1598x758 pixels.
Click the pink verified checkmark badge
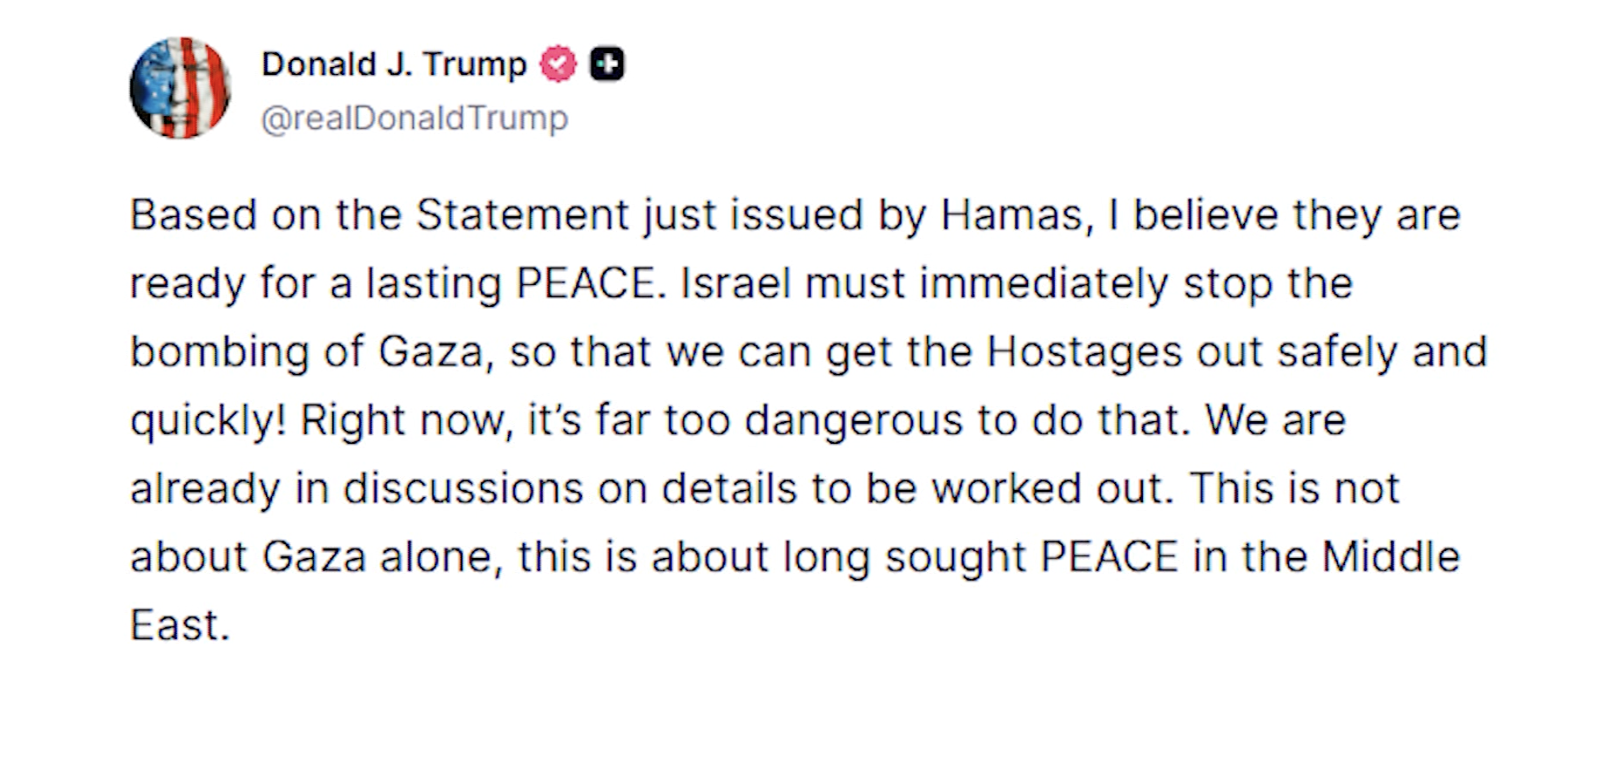coord(558,65)
